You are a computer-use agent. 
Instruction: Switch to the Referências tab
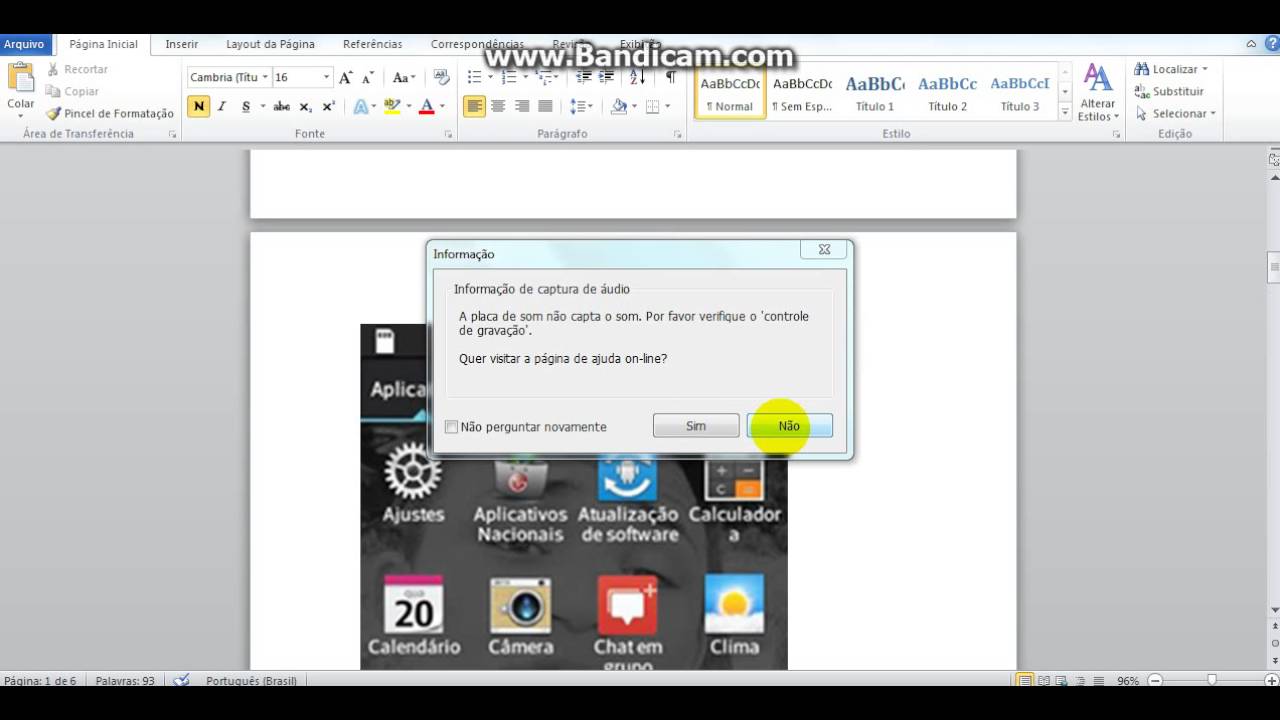pyautogui.click(x=373, y=44)
